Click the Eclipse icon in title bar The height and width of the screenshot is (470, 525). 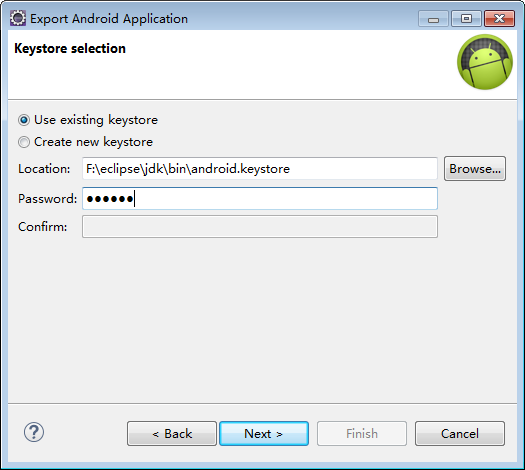[18, 18]
